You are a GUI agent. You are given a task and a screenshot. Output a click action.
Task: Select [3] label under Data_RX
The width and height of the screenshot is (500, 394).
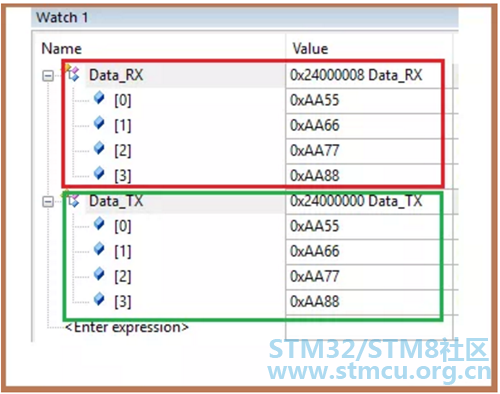123,176
